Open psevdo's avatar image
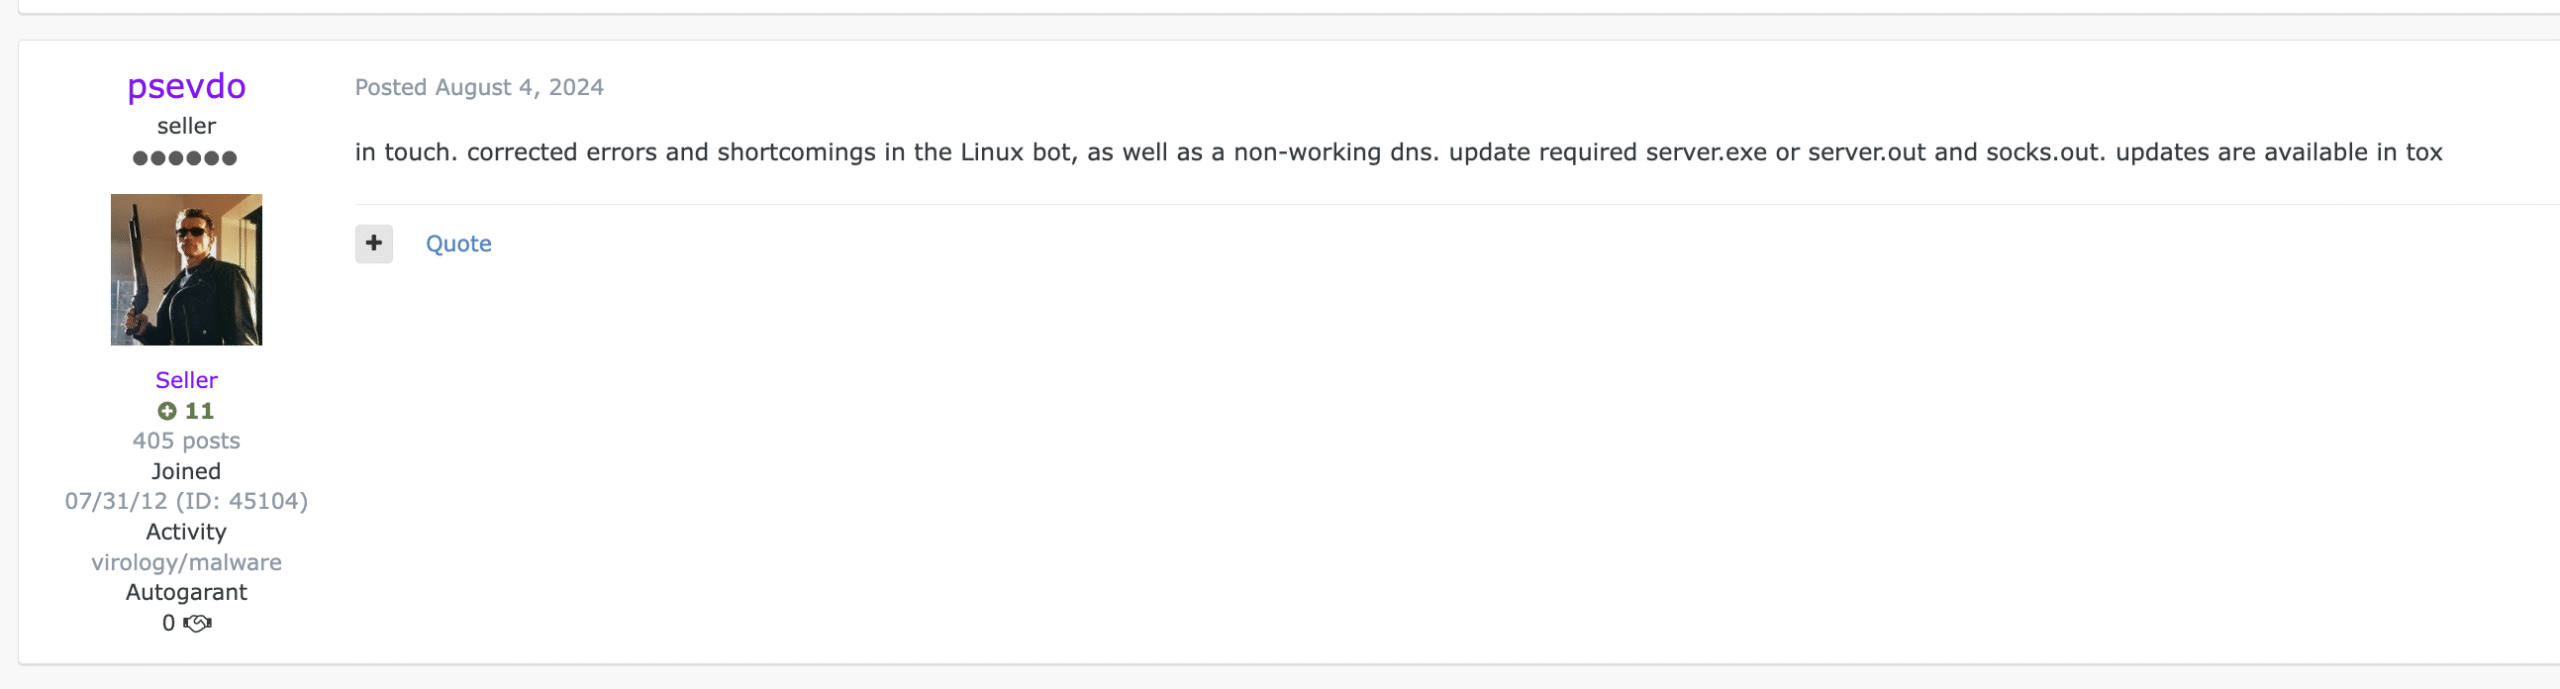2560x689 pixels. (x=186, y=270)
